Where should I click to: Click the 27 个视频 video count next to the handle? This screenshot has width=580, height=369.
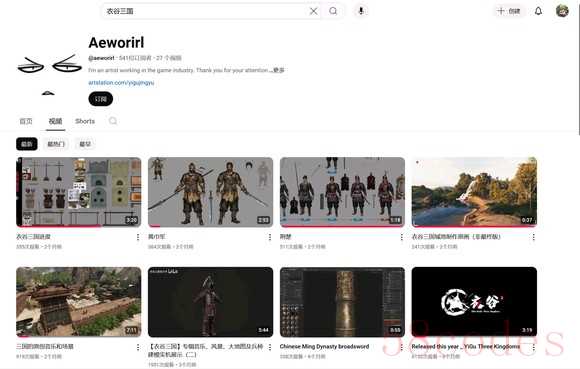pos(169,58)
